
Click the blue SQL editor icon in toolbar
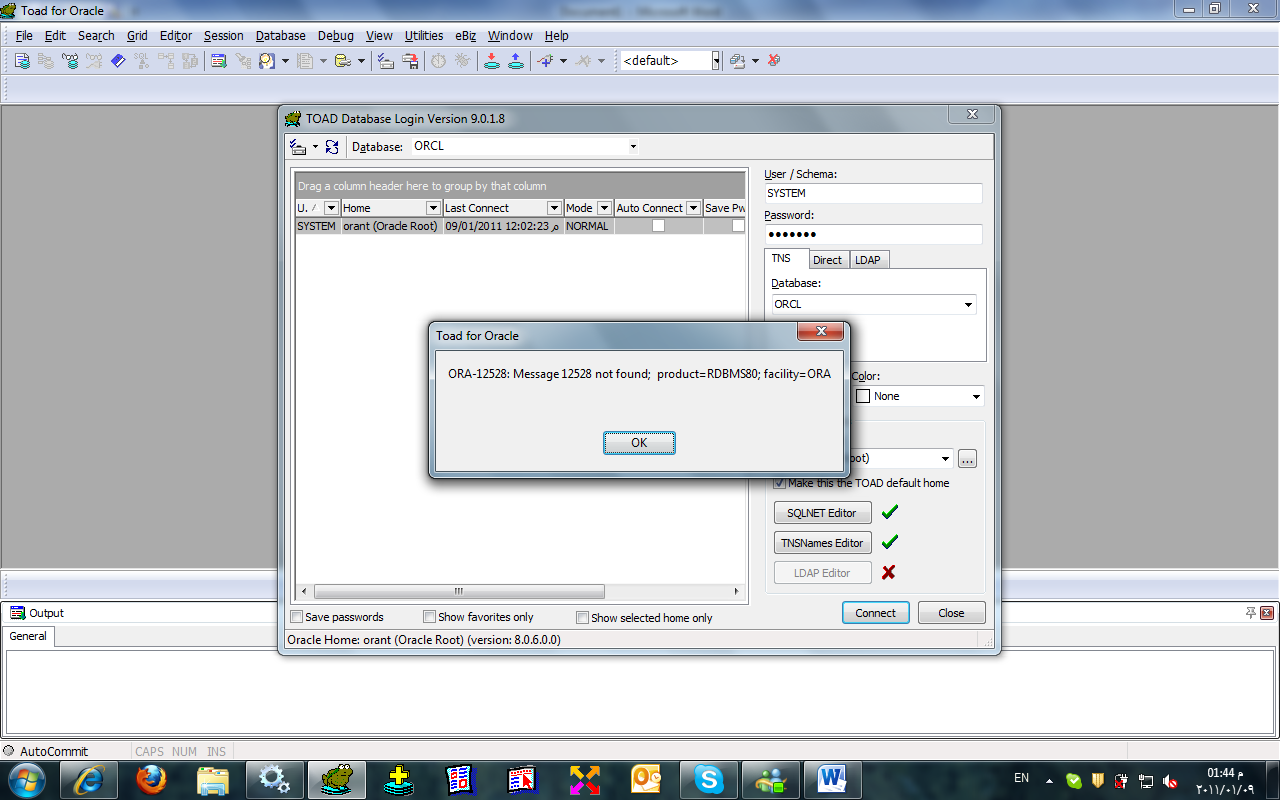pos(118,61)
